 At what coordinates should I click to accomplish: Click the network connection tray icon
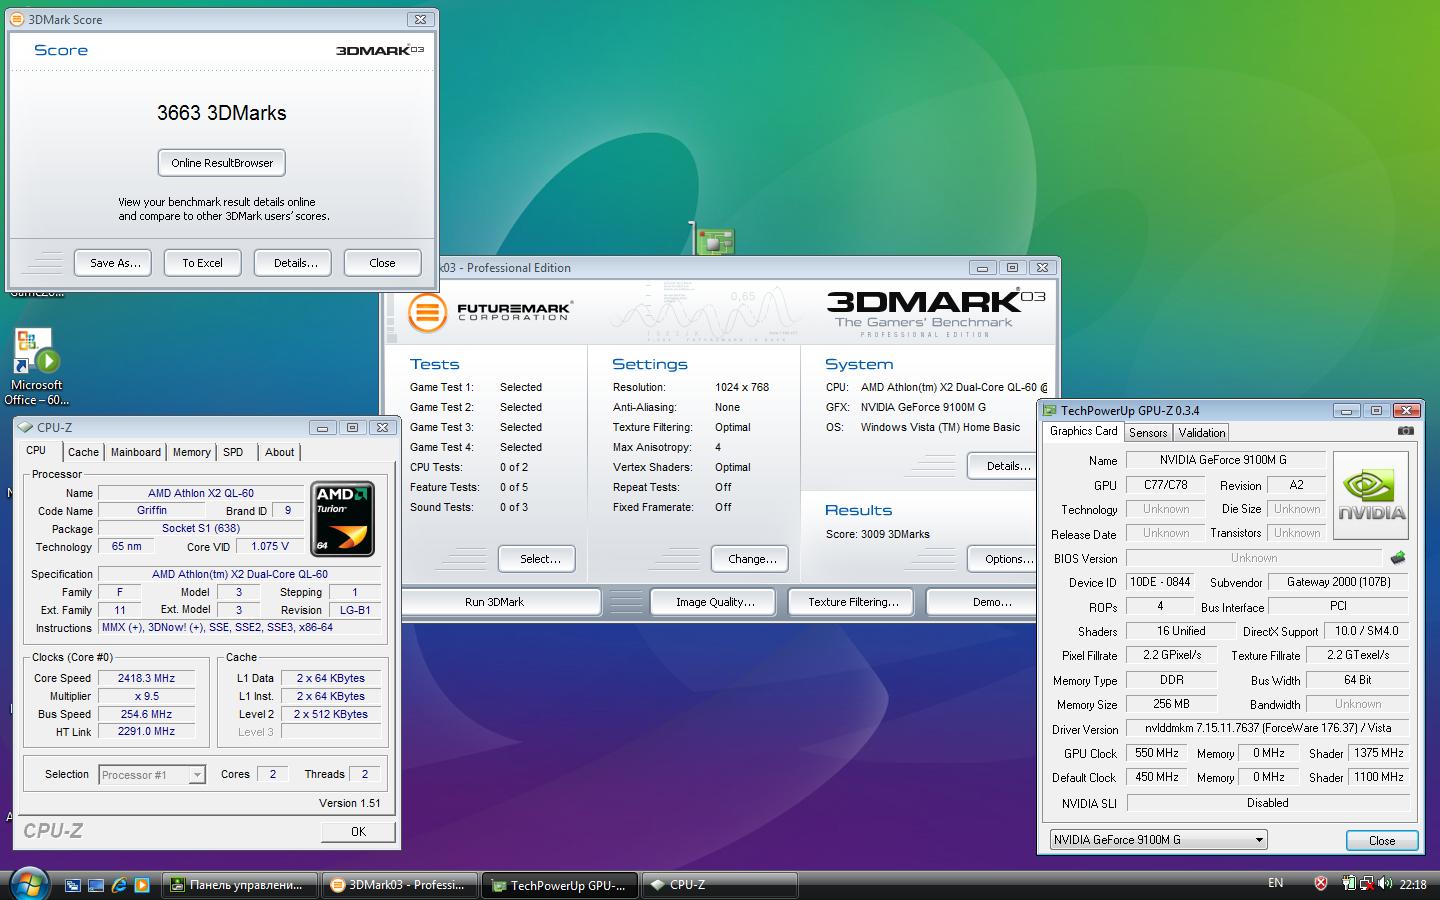coord(1366,884)
